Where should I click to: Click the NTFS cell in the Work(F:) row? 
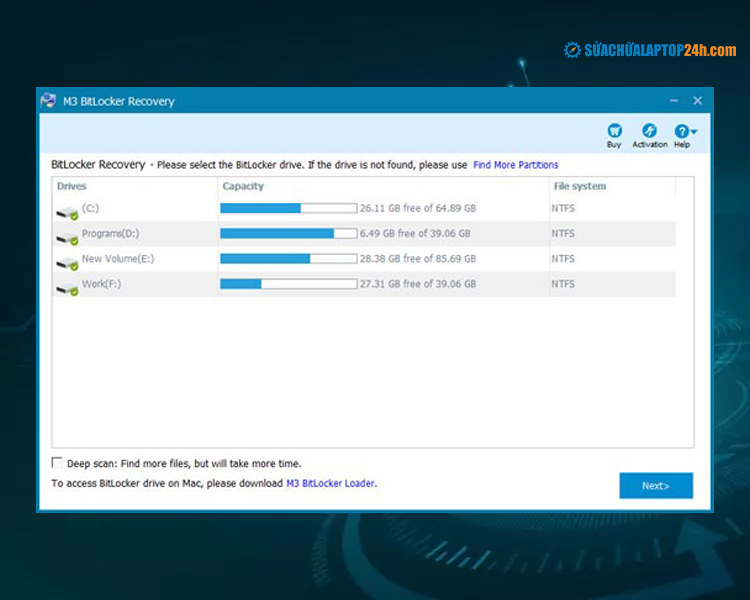pos(562,284)
